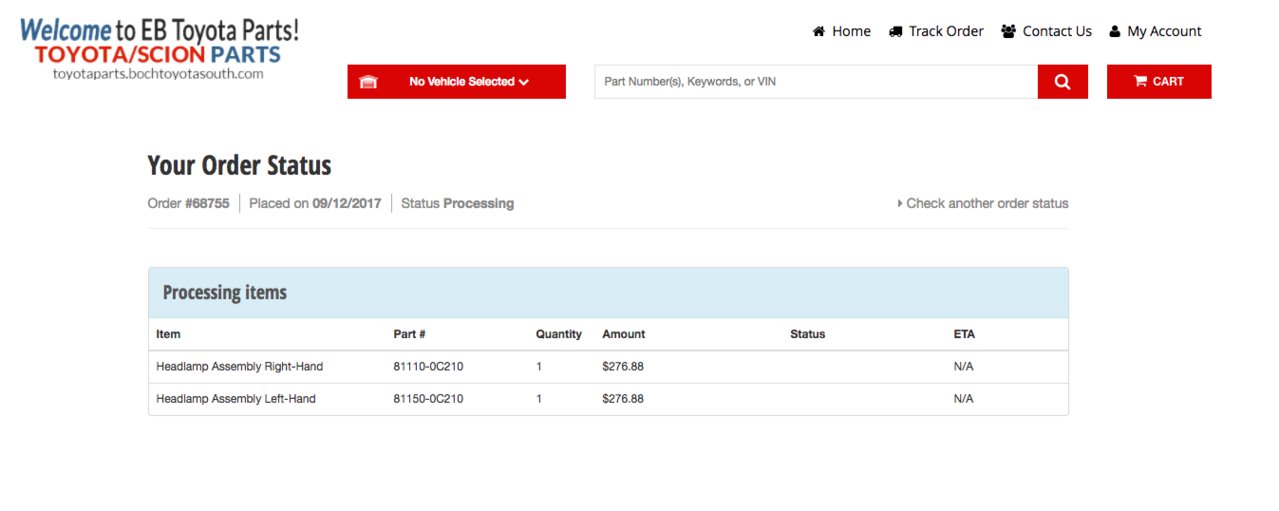1279x511 pixels.
Task: Focus the Part Number, Keywords, or VIN field
Action: pyautogui.click(x=816, y=82)
